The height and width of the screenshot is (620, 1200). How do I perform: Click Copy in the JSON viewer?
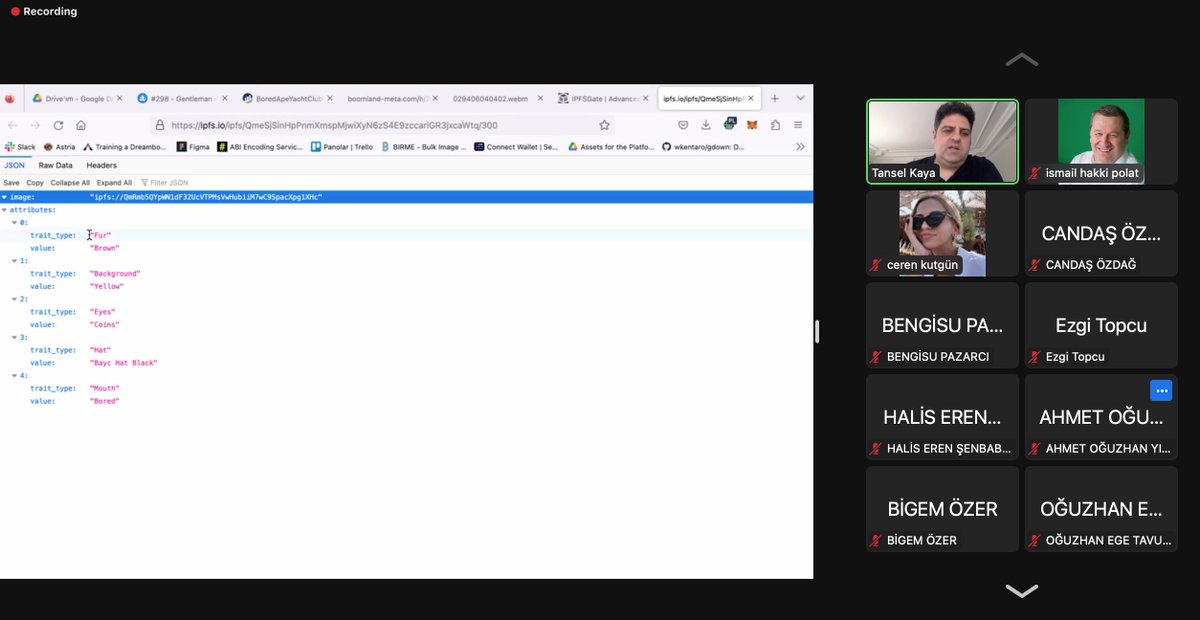[35, 183]
